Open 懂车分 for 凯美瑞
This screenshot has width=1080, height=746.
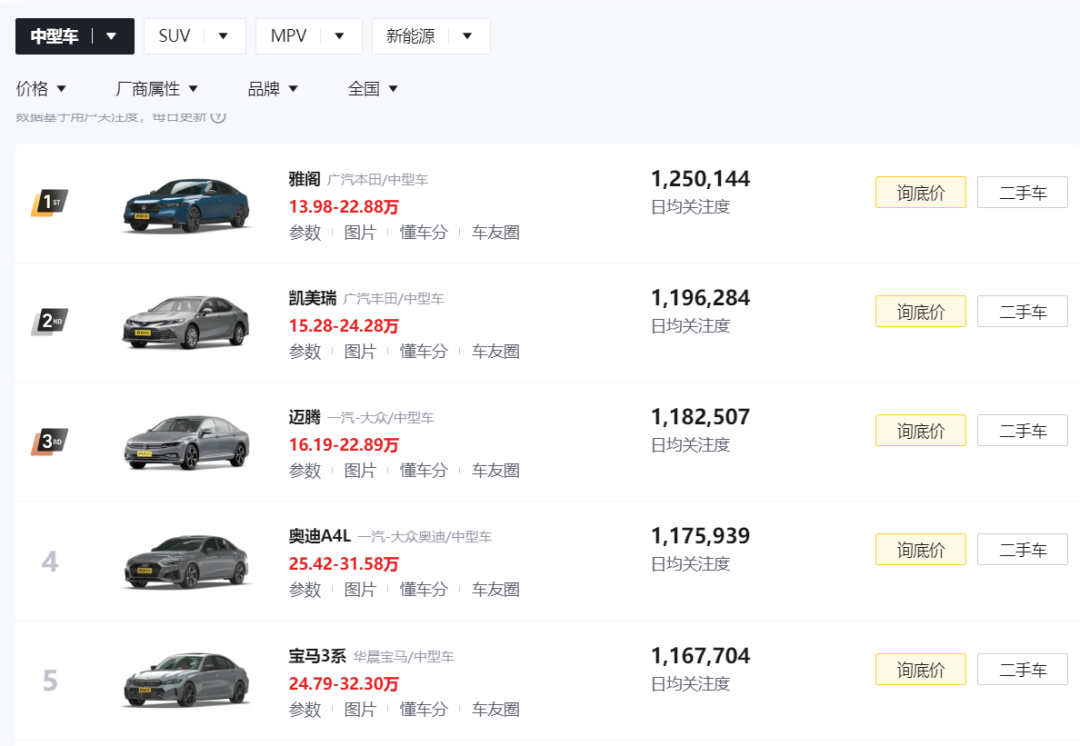tap(424, 352)
